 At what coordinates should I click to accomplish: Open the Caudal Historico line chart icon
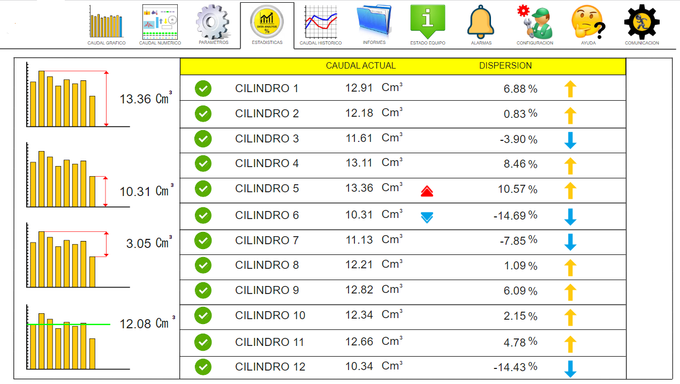coord(320,22)
